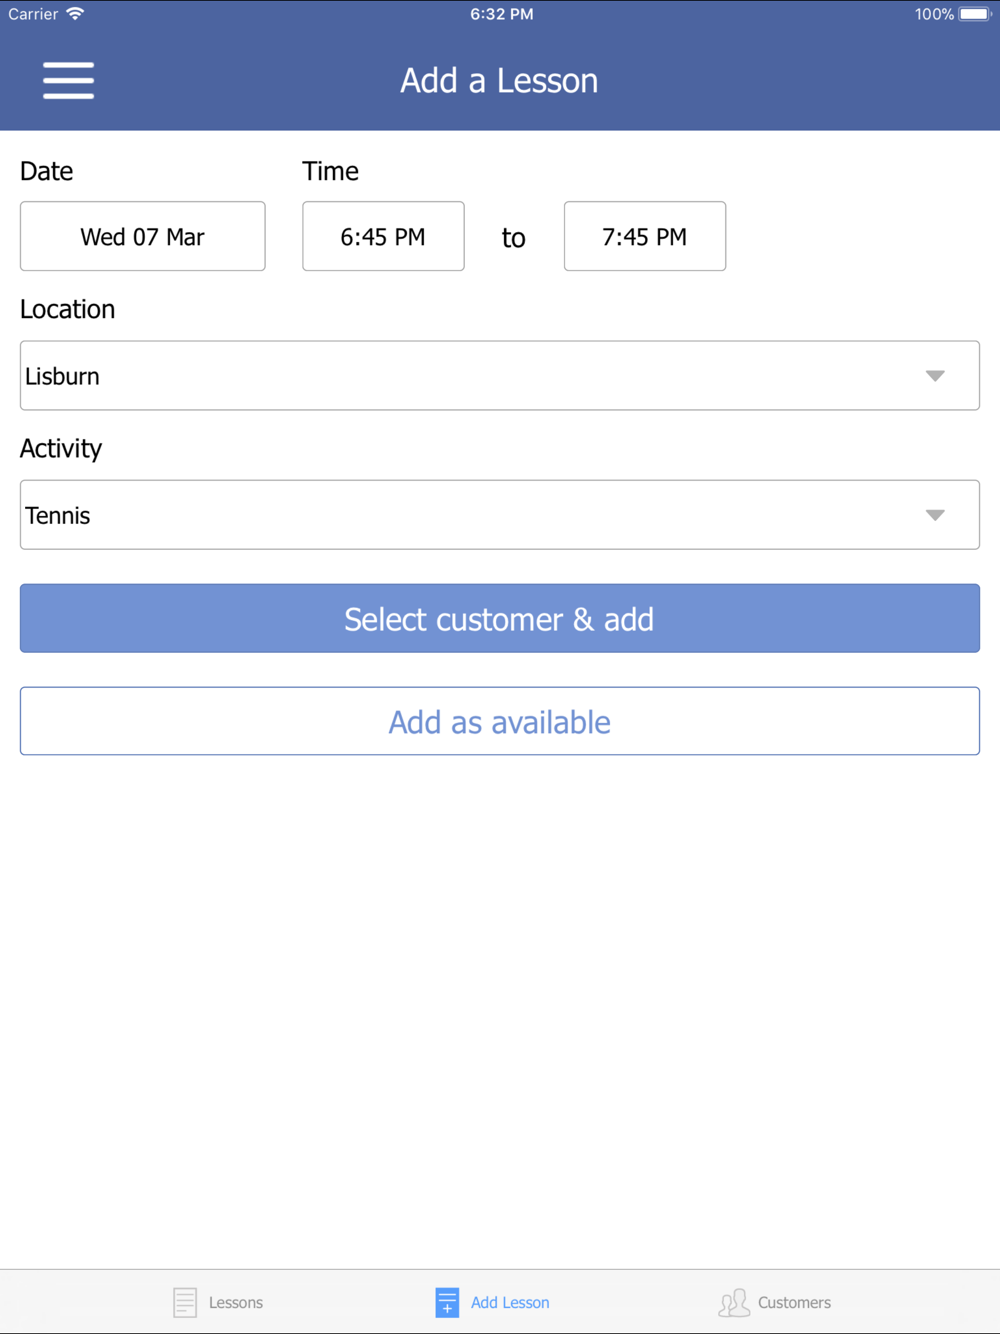Open the Tennis activity selector
Screen dimensions: 1000x1334
click(x=480, y=515)
